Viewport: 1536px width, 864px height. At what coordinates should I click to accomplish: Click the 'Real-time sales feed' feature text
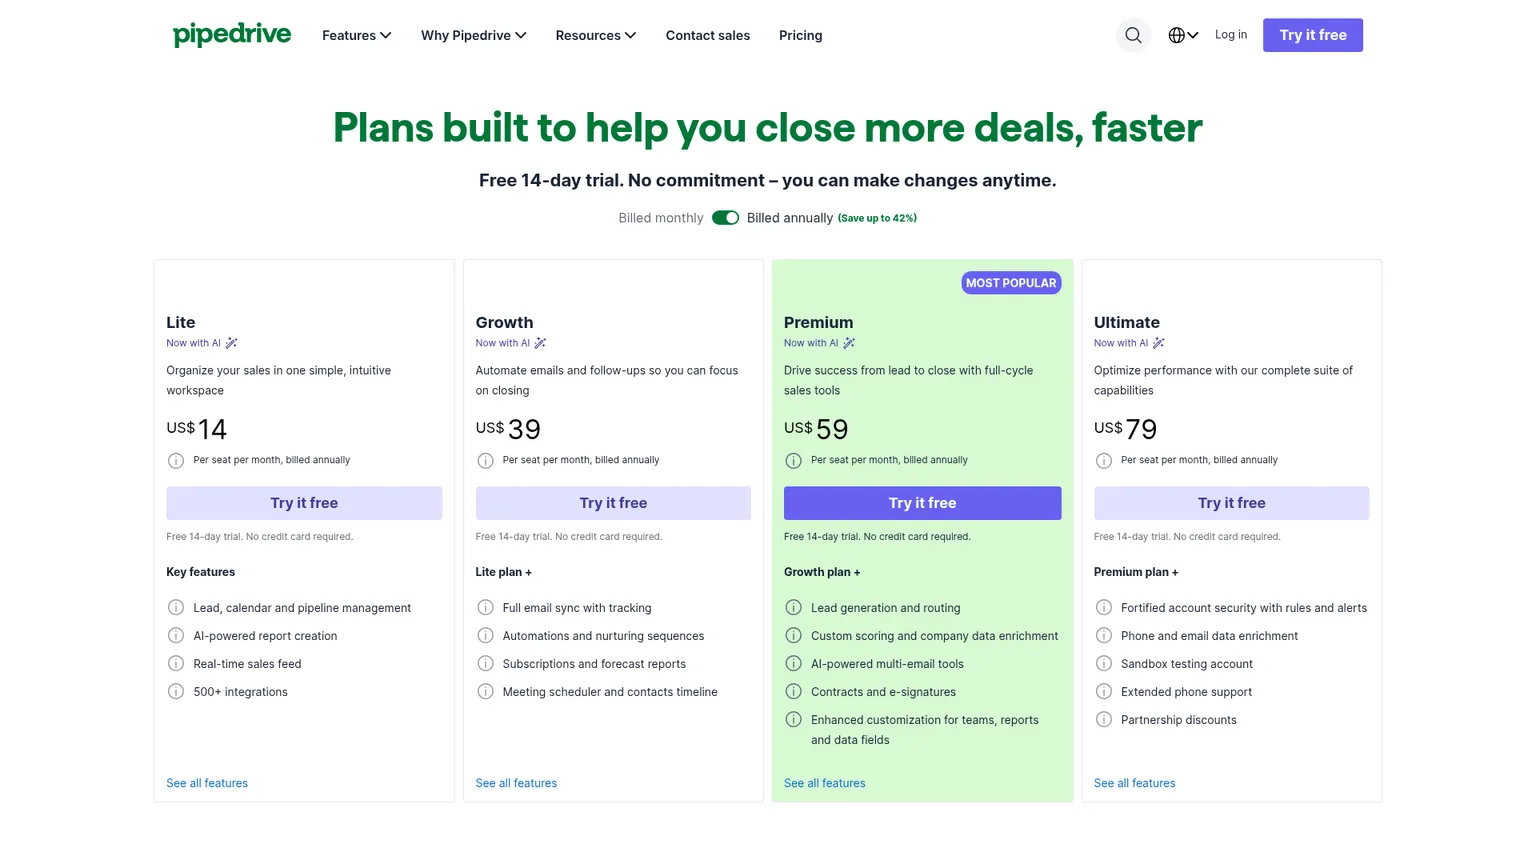[x=247, y=664]
